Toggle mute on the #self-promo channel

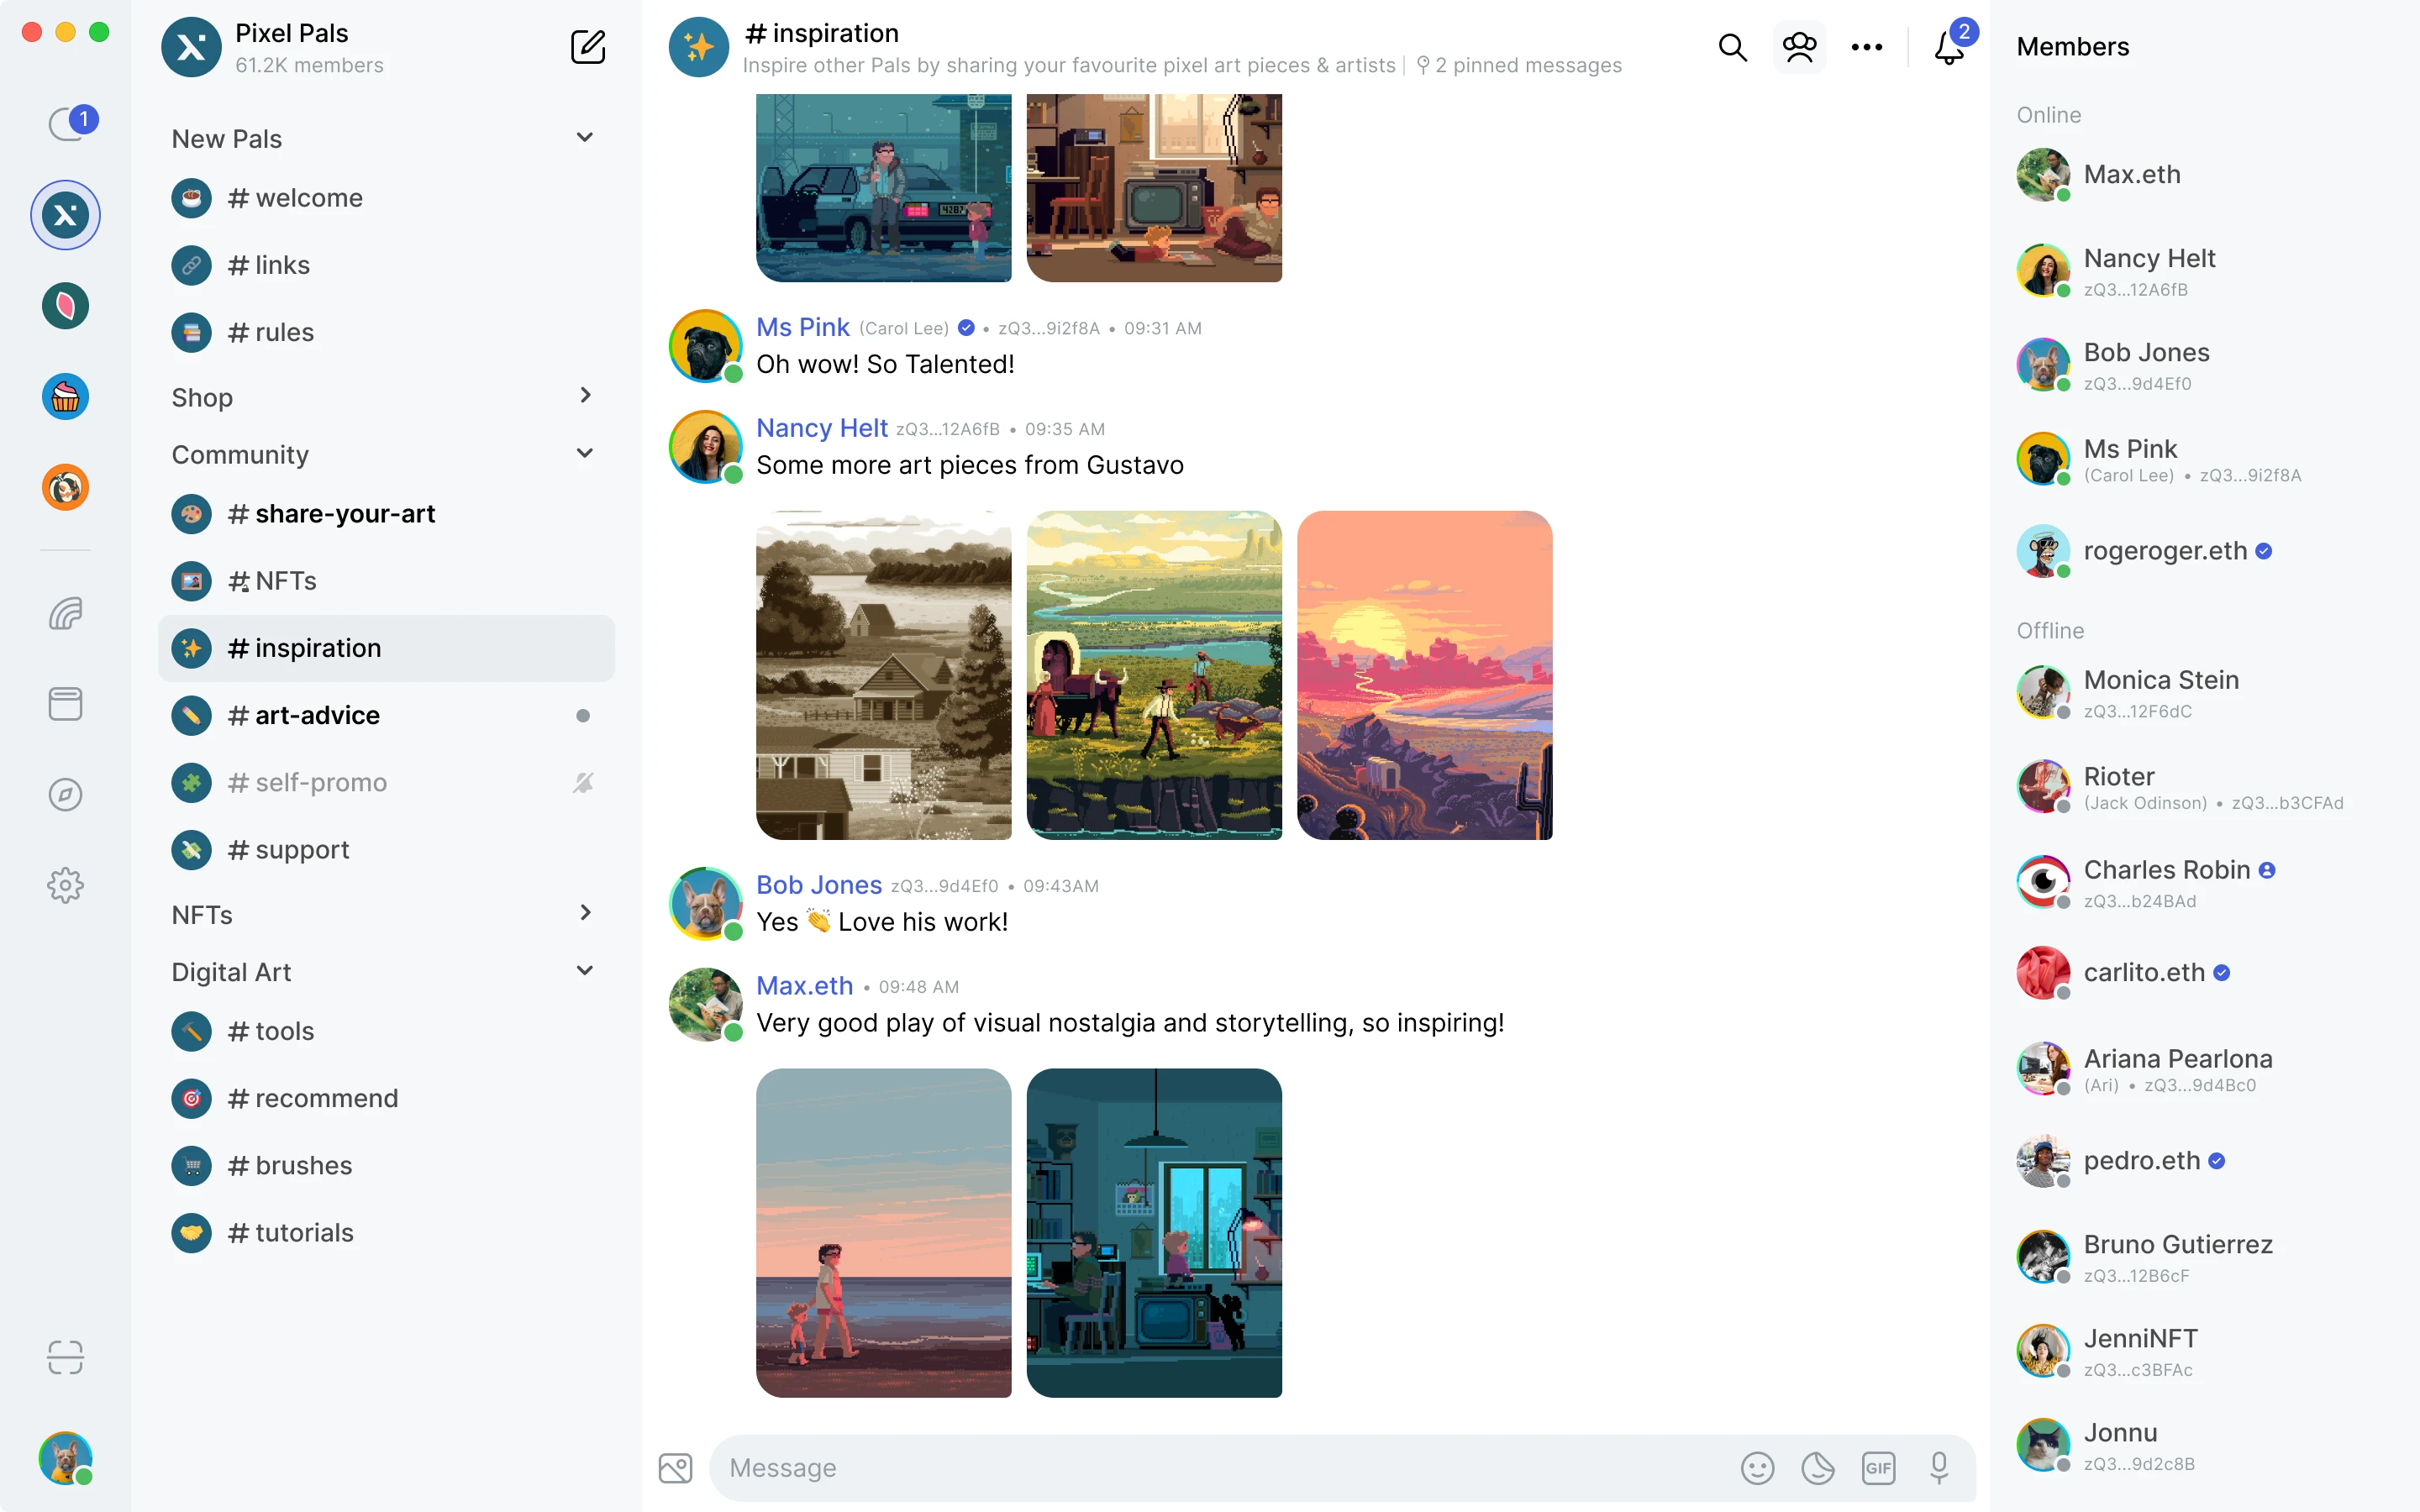click(584, 780)
